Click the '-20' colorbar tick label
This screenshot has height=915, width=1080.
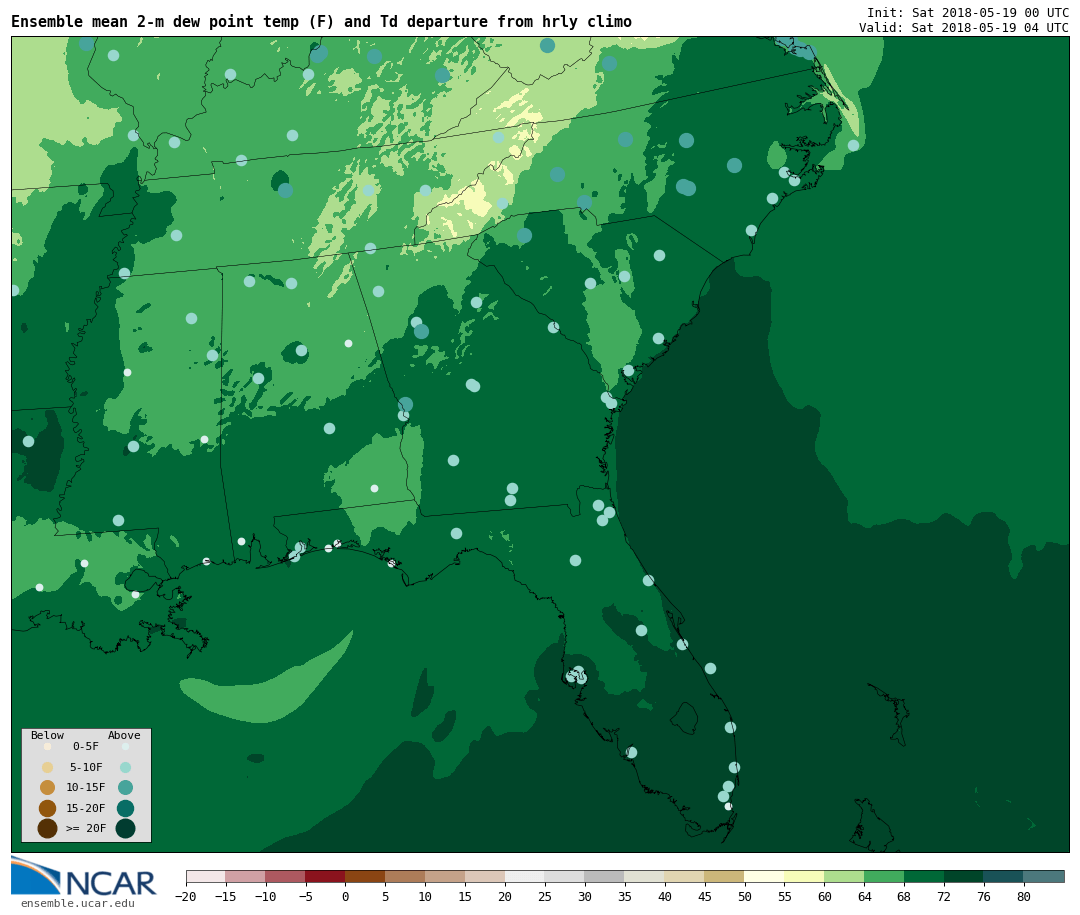(186, 896)
